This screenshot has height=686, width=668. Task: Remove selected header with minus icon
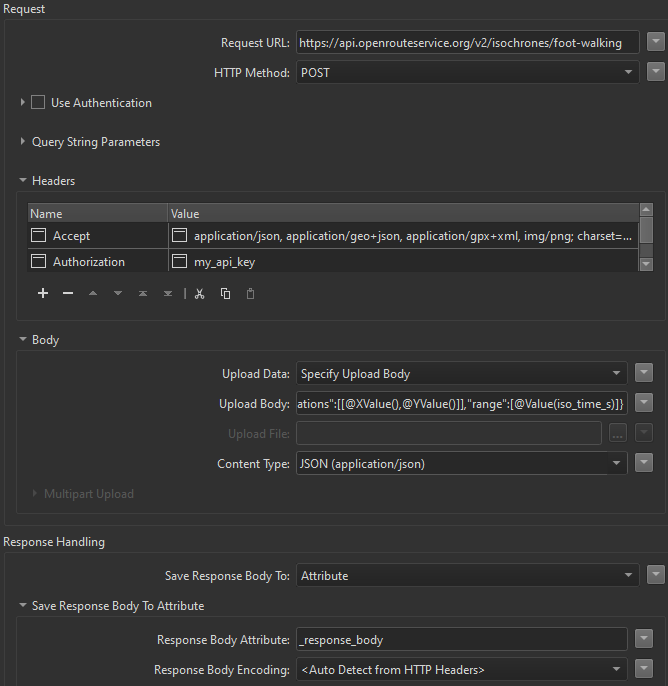coord(68,293)
